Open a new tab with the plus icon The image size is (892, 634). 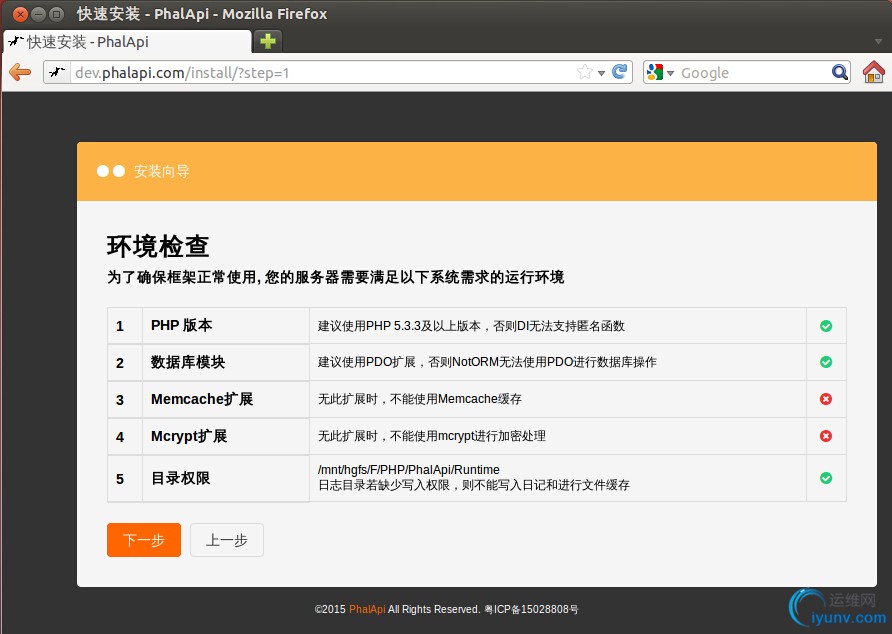pos(267,41)
